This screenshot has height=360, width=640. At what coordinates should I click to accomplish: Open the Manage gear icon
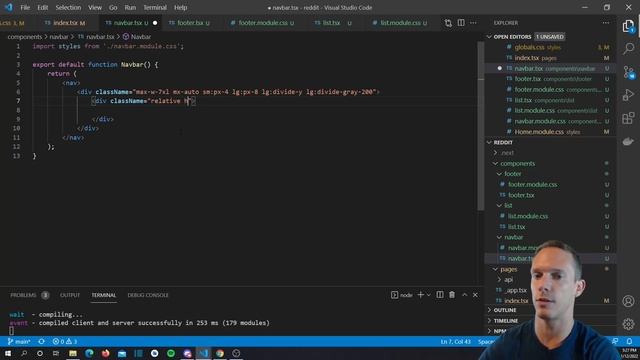click(x=628, y=324)
